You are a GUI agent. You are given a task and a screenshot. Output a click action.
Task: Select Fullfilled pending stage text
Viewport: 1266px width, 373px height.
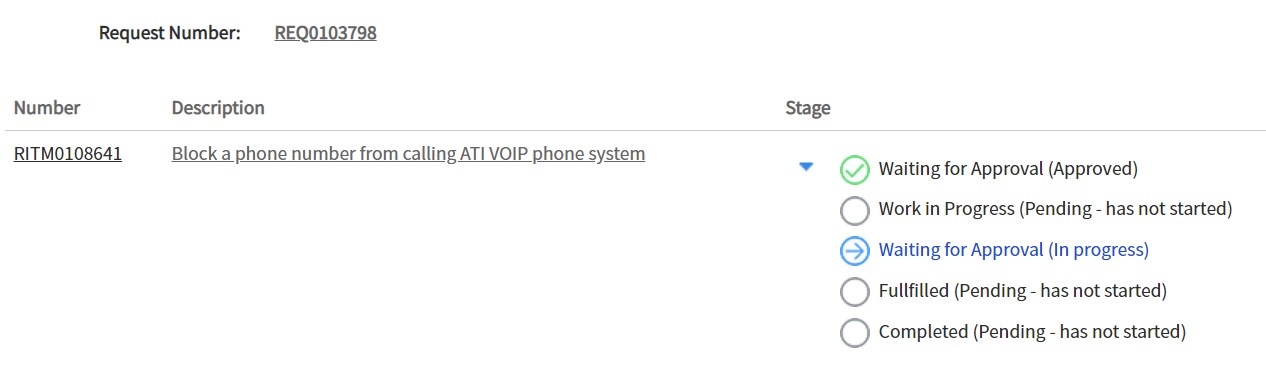[x=1023, y=291]
